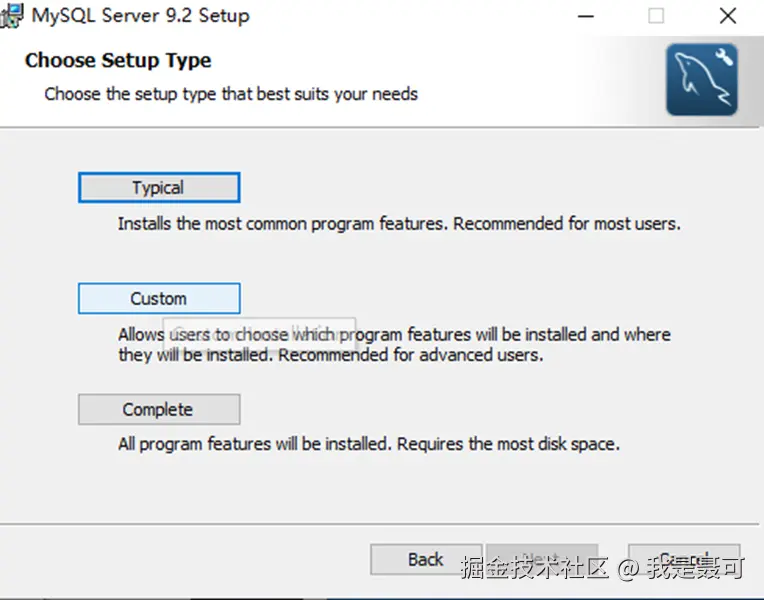Close the MySQL Server Setup window
This screenshot has width=764, height=600.
(x=728, y=16)
